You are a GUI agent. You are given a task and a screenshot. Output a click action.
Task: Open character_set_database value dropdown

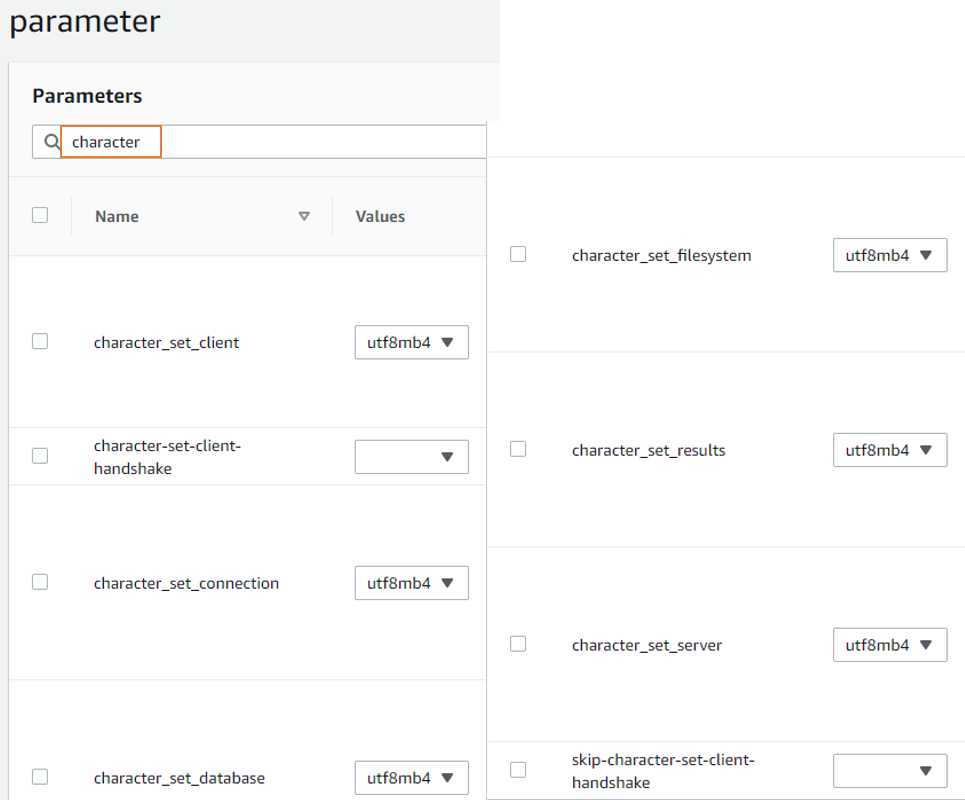pyautogui.click(x=412, y=778)
